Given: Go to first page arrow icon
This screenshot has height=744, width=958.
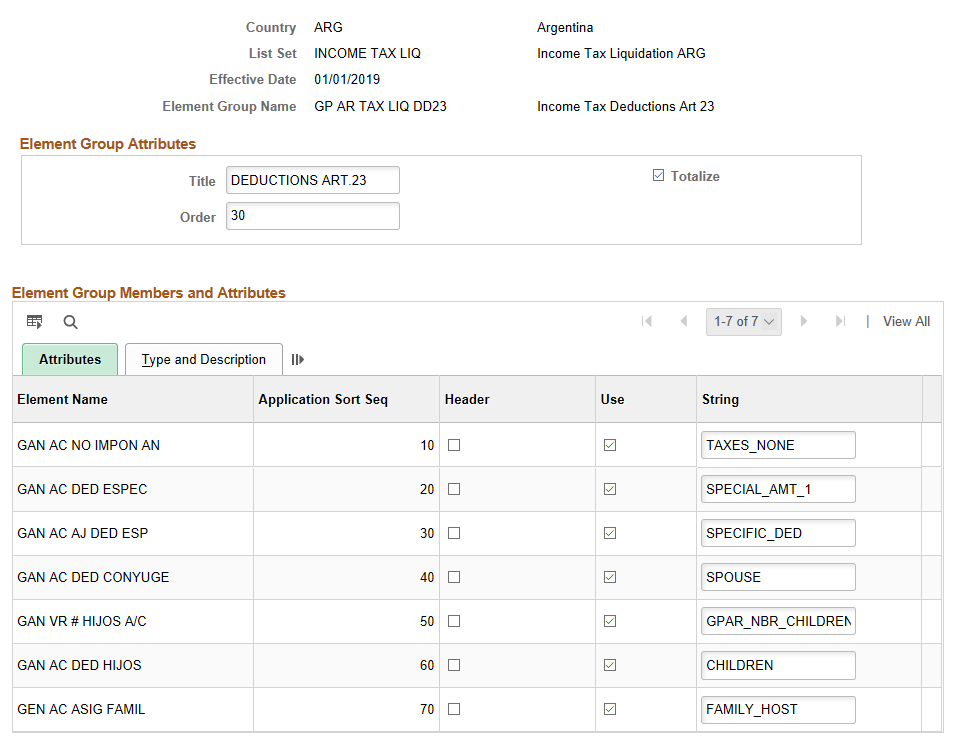Looking at the screenshot, I should click(x=647, y=321).
